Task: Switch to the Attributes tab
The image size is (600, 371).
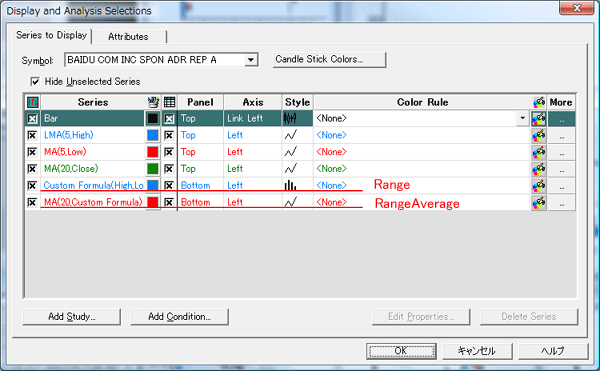Action: (129, 37)
